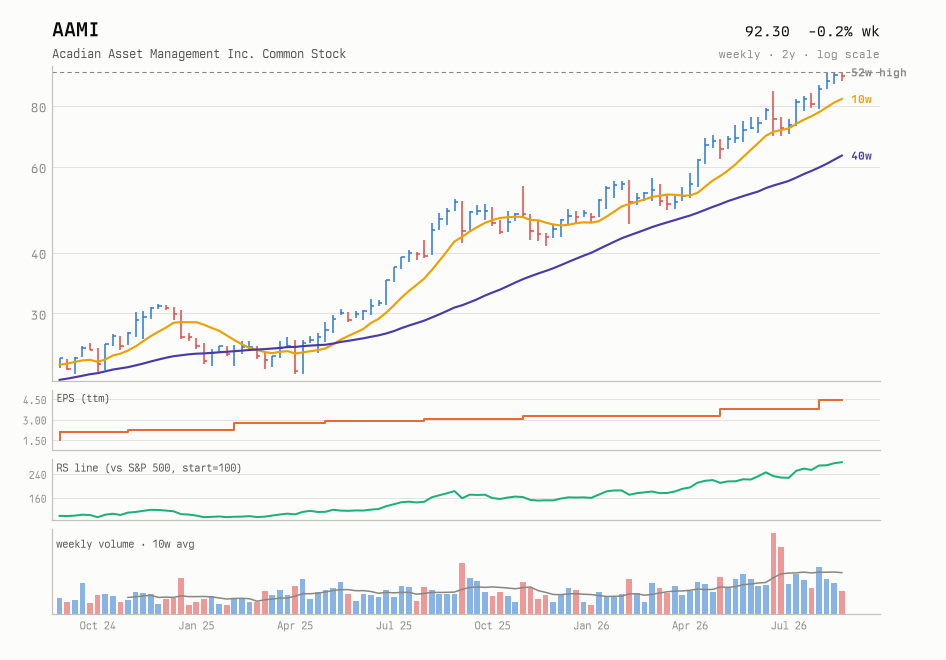
Task: Click the 240 RS axis value
Action: coord(37,475)
